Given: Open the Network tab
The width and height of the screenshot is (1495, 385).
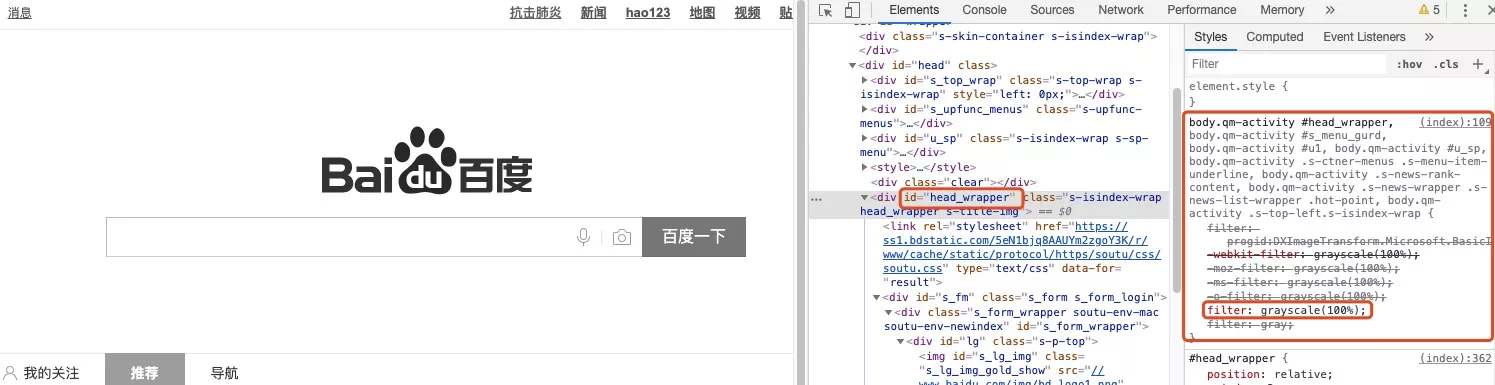Looking at the screenshot, I should click(x=1121, y=10).
